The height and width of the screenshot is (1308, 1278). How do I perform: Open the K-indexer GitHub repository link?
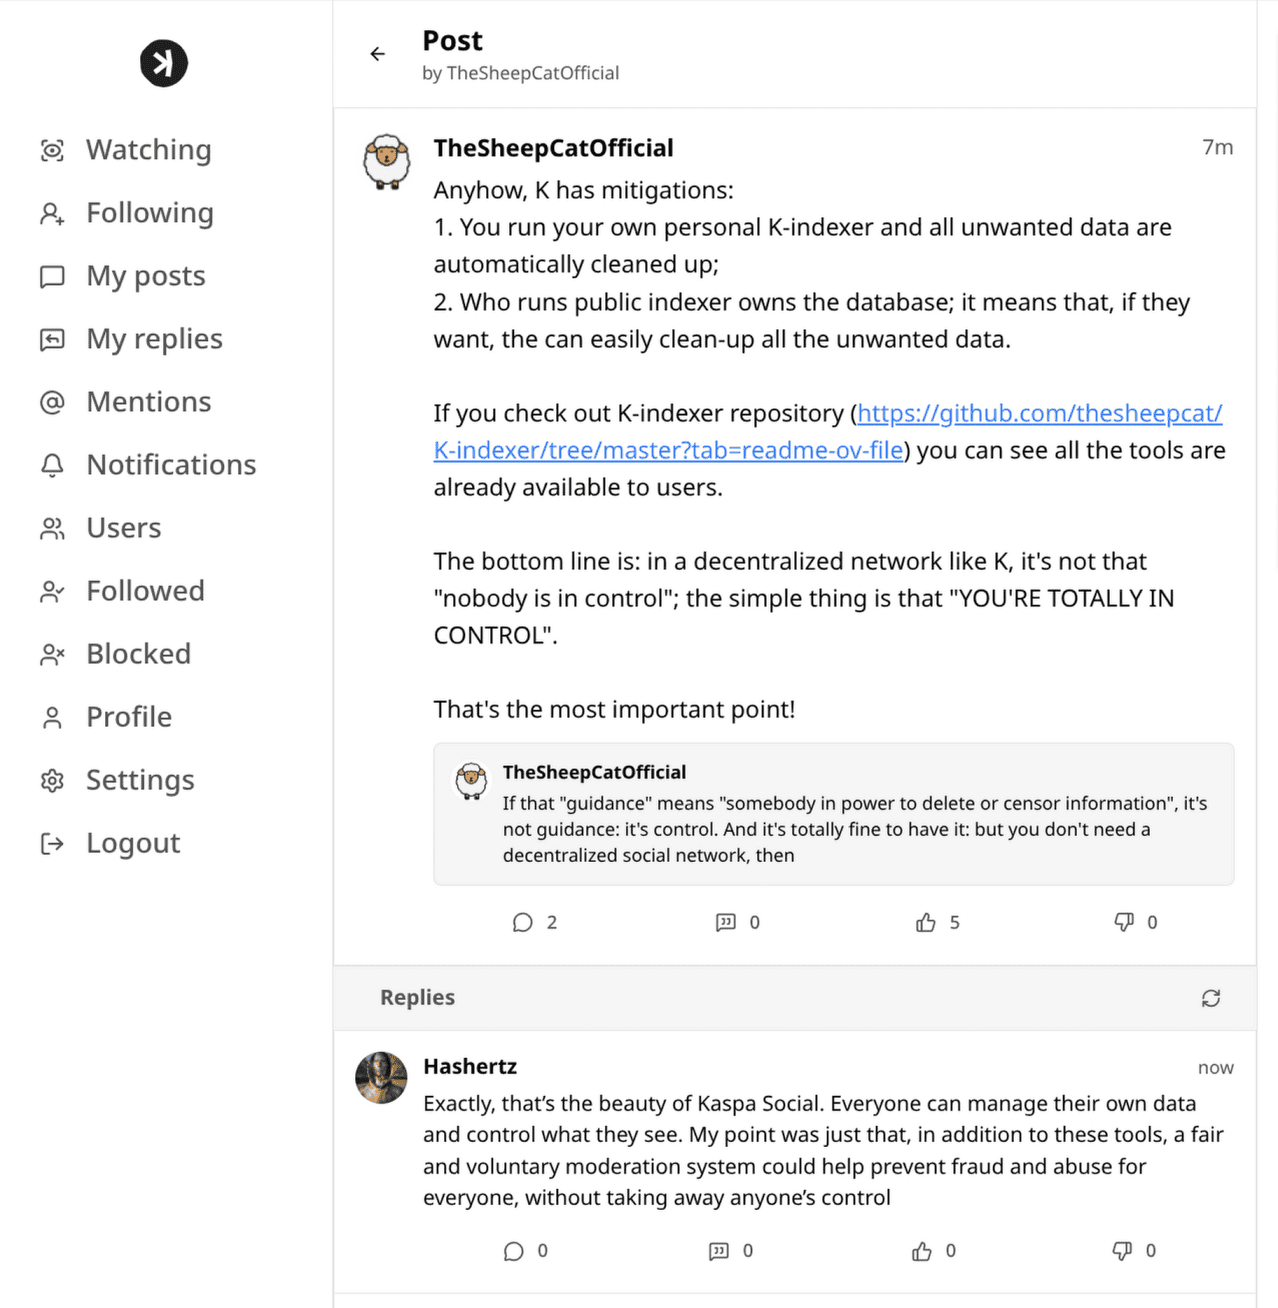tap(1038, 413)
